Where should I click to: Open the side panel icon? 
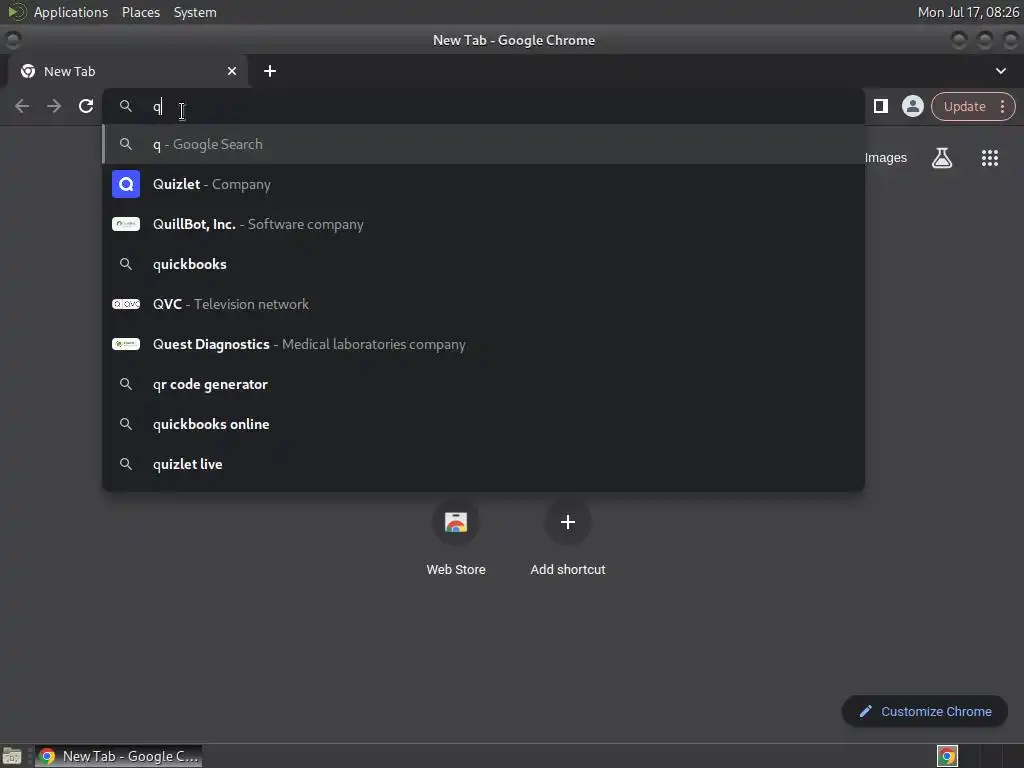coord(881,106)
